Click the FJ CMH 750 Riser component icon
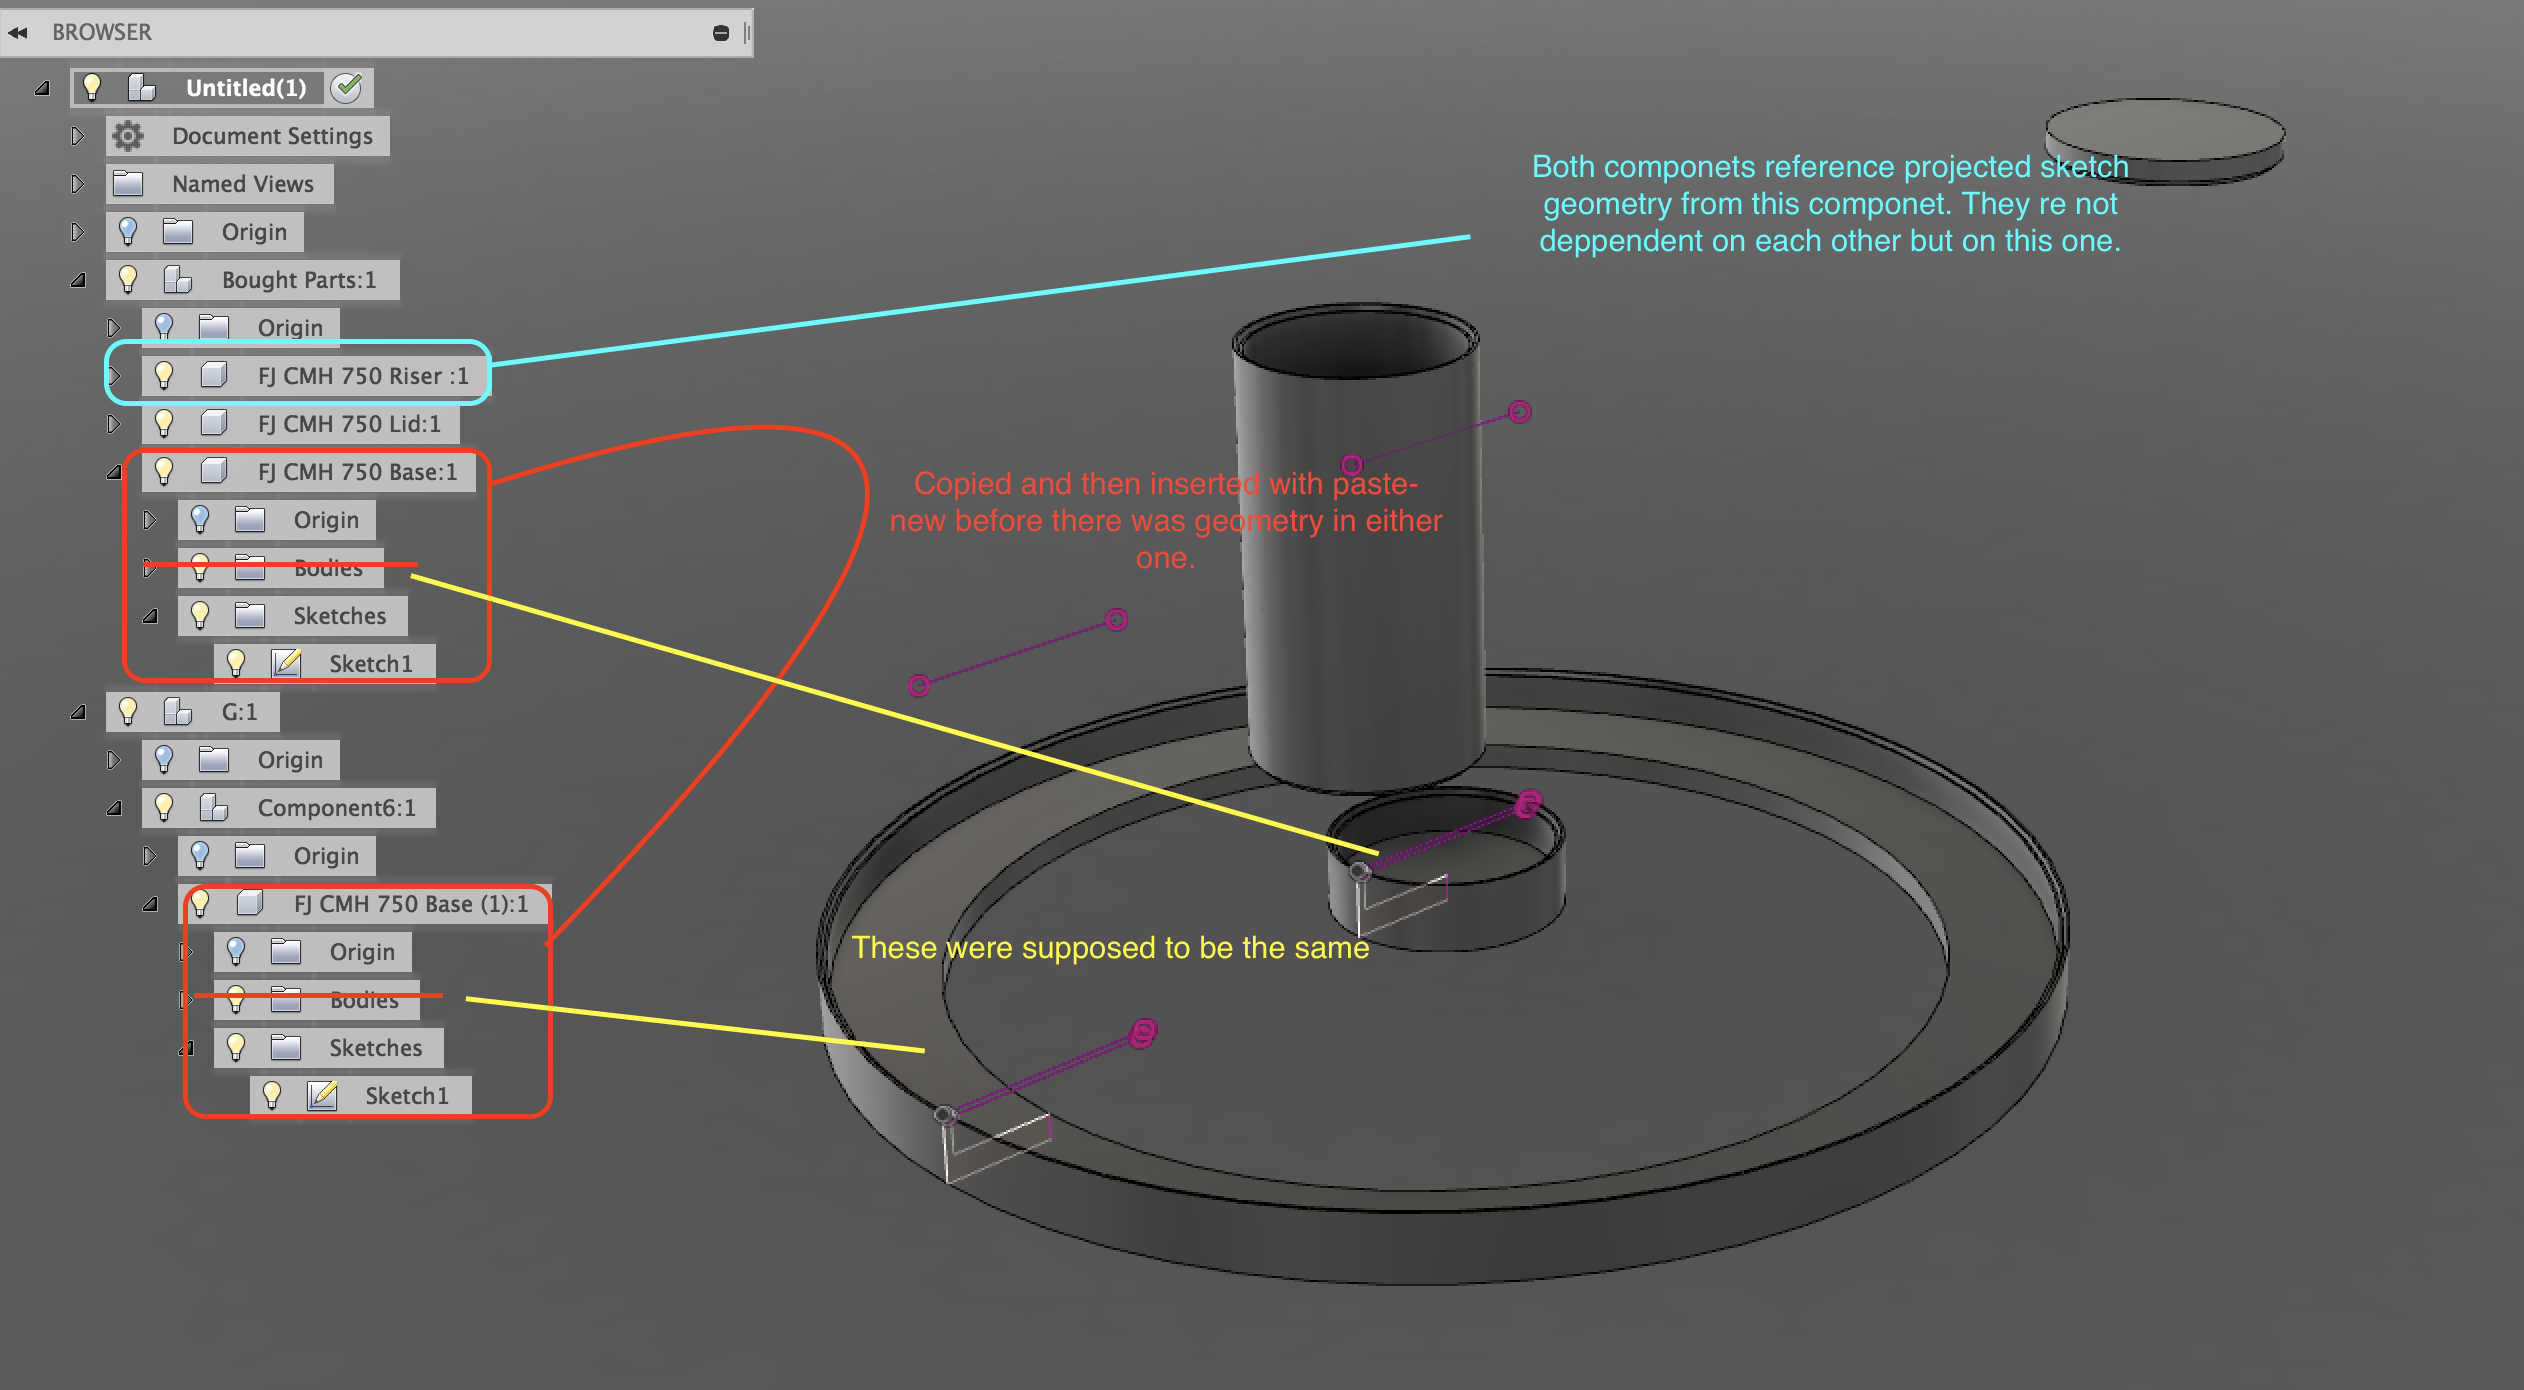This screenshot has height=1390, width=2524. (x=214, y=376)
